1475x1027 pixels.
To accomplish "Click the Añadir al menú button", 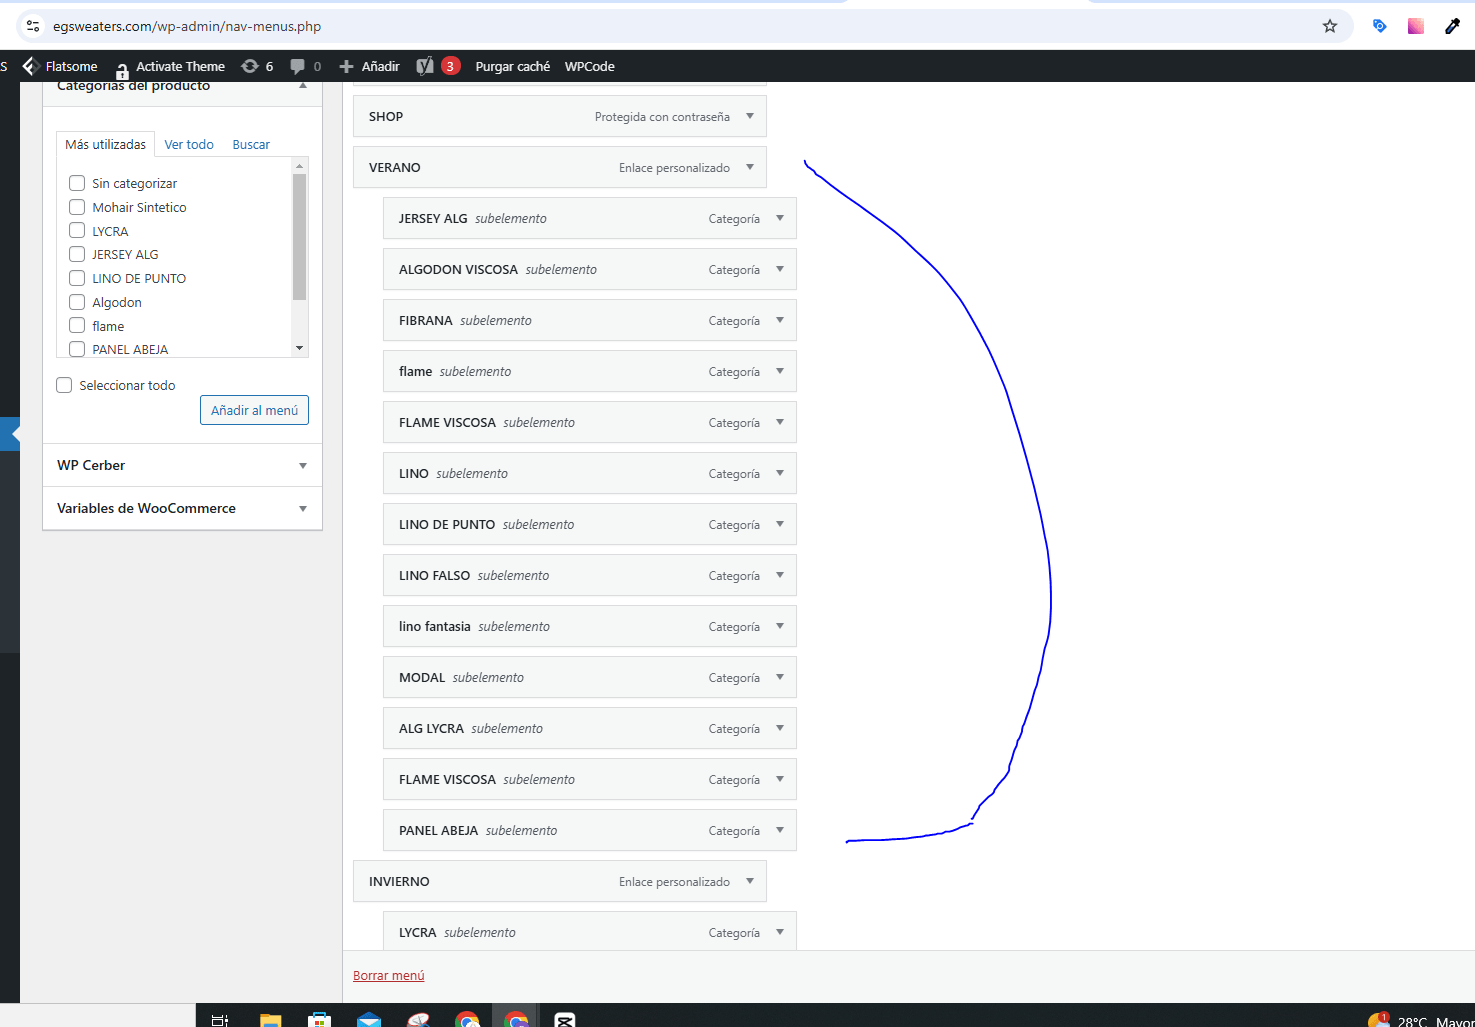I will (x=254, y=410).
